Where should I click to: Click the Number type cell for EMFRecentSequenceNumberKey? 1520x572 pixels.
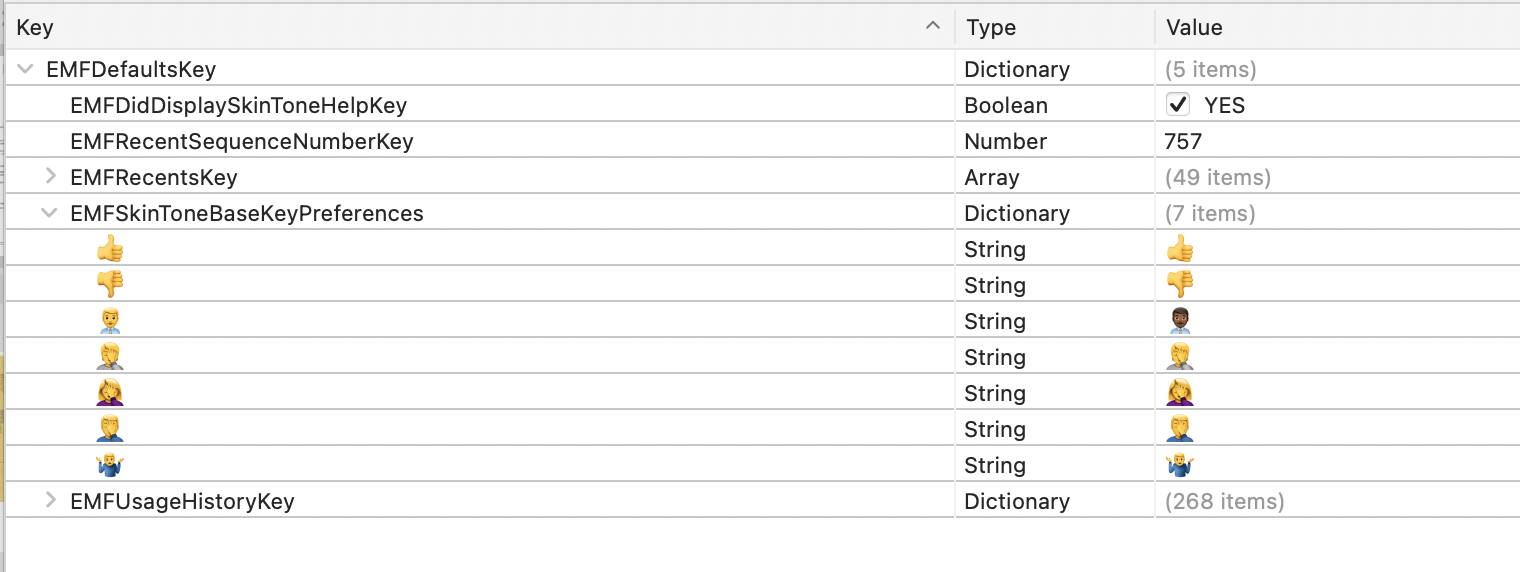click(1005, 141)
